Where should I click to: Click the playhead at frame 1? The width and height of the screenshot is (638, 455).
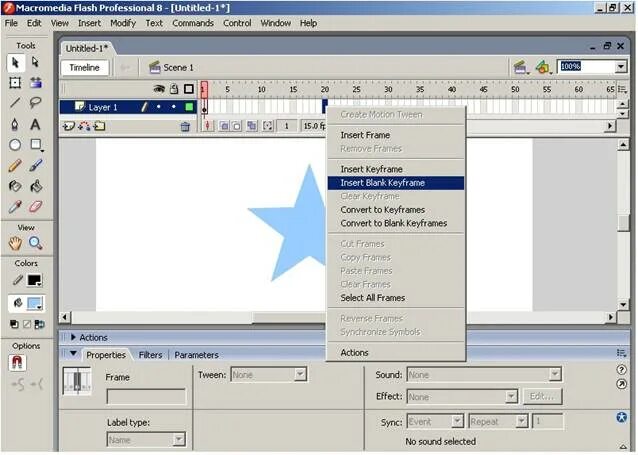pyautogui.click(x=204, y=89)
